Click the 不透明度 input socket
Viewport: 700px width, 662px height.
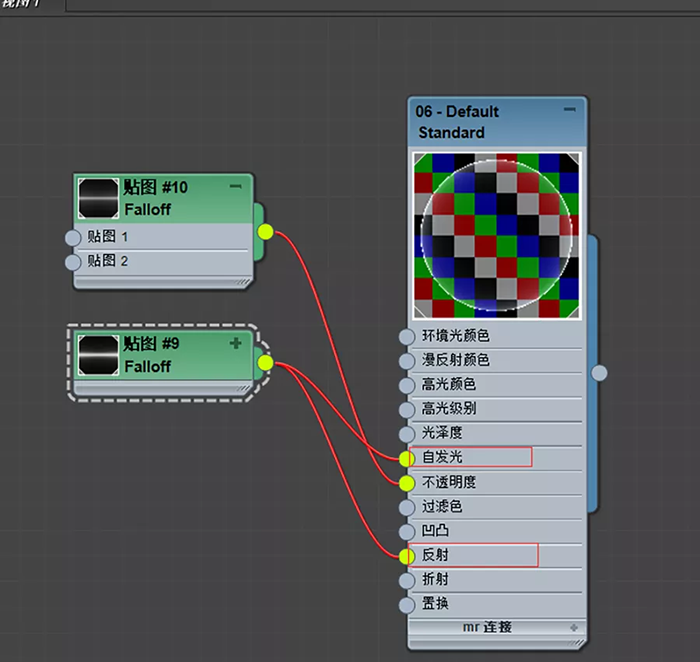(x=407, y=483)
